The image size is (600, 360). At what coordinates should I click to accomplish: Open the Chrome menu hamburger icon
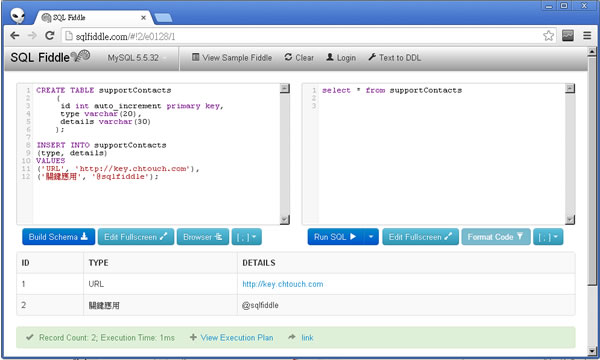(587, 36)
